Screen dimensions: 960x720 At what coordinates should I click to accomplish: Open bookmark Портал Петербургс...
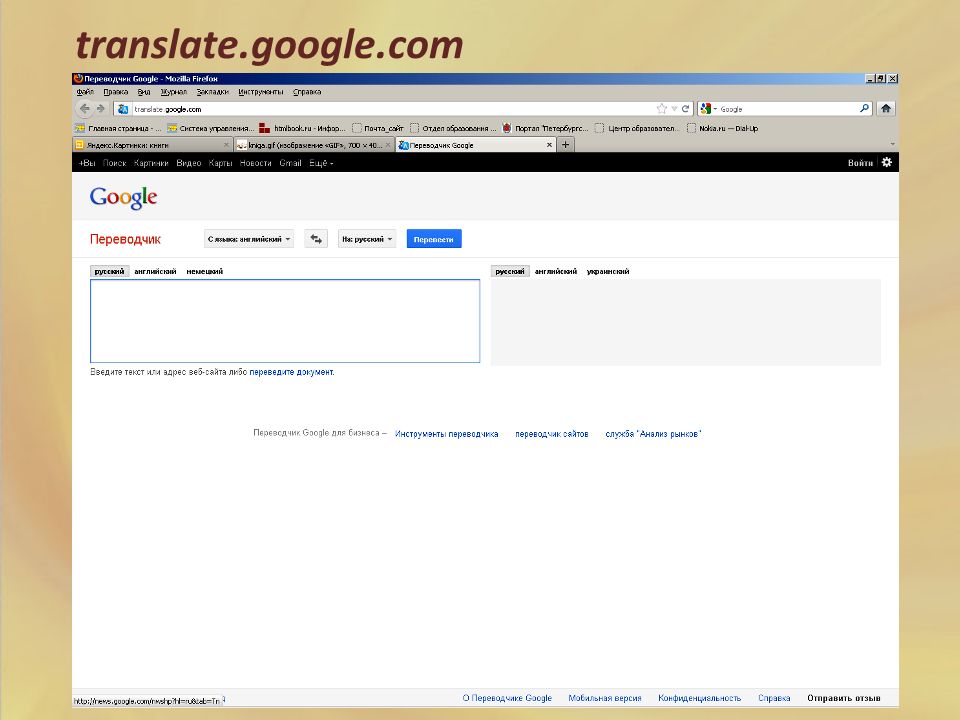(x=545, y=129)
